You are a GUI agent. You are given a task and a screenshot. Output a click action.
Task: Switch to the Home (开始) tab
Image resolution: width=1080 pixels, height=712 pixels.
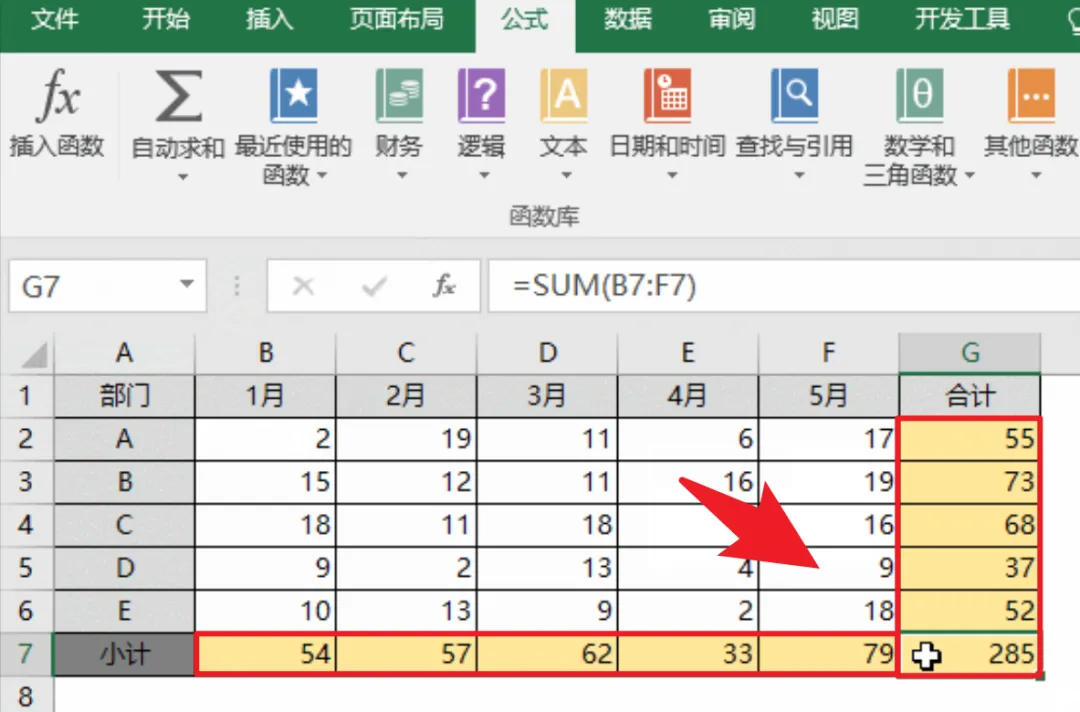coord(165,19)
